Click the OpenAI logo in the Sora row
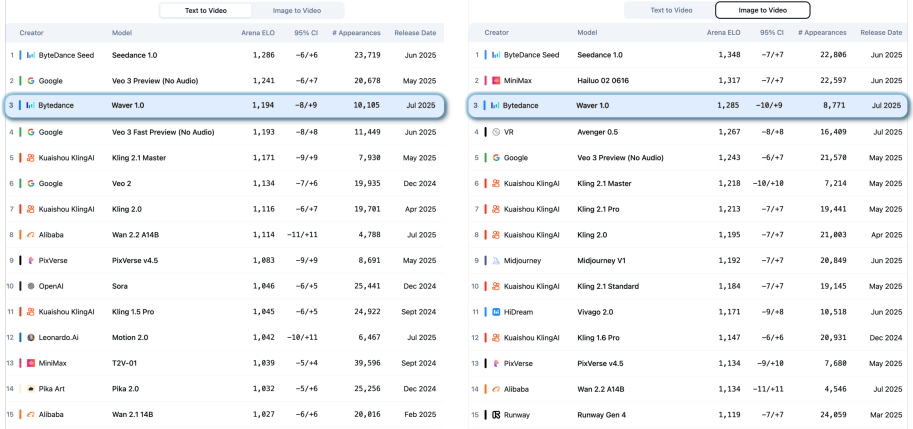Screen dimensions: 913x429 [x=31, y=286]
